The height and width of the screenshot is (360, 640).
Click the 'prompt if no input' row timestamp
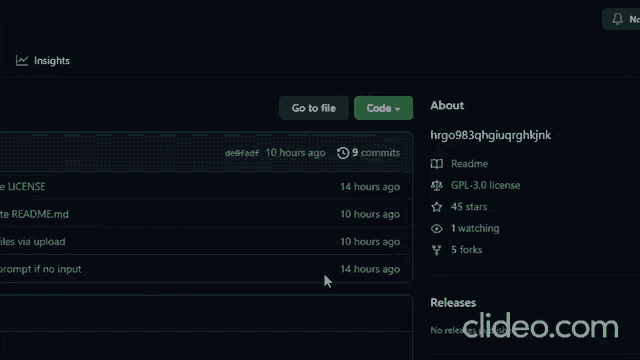pyautogui.click(x=370, y=269)
